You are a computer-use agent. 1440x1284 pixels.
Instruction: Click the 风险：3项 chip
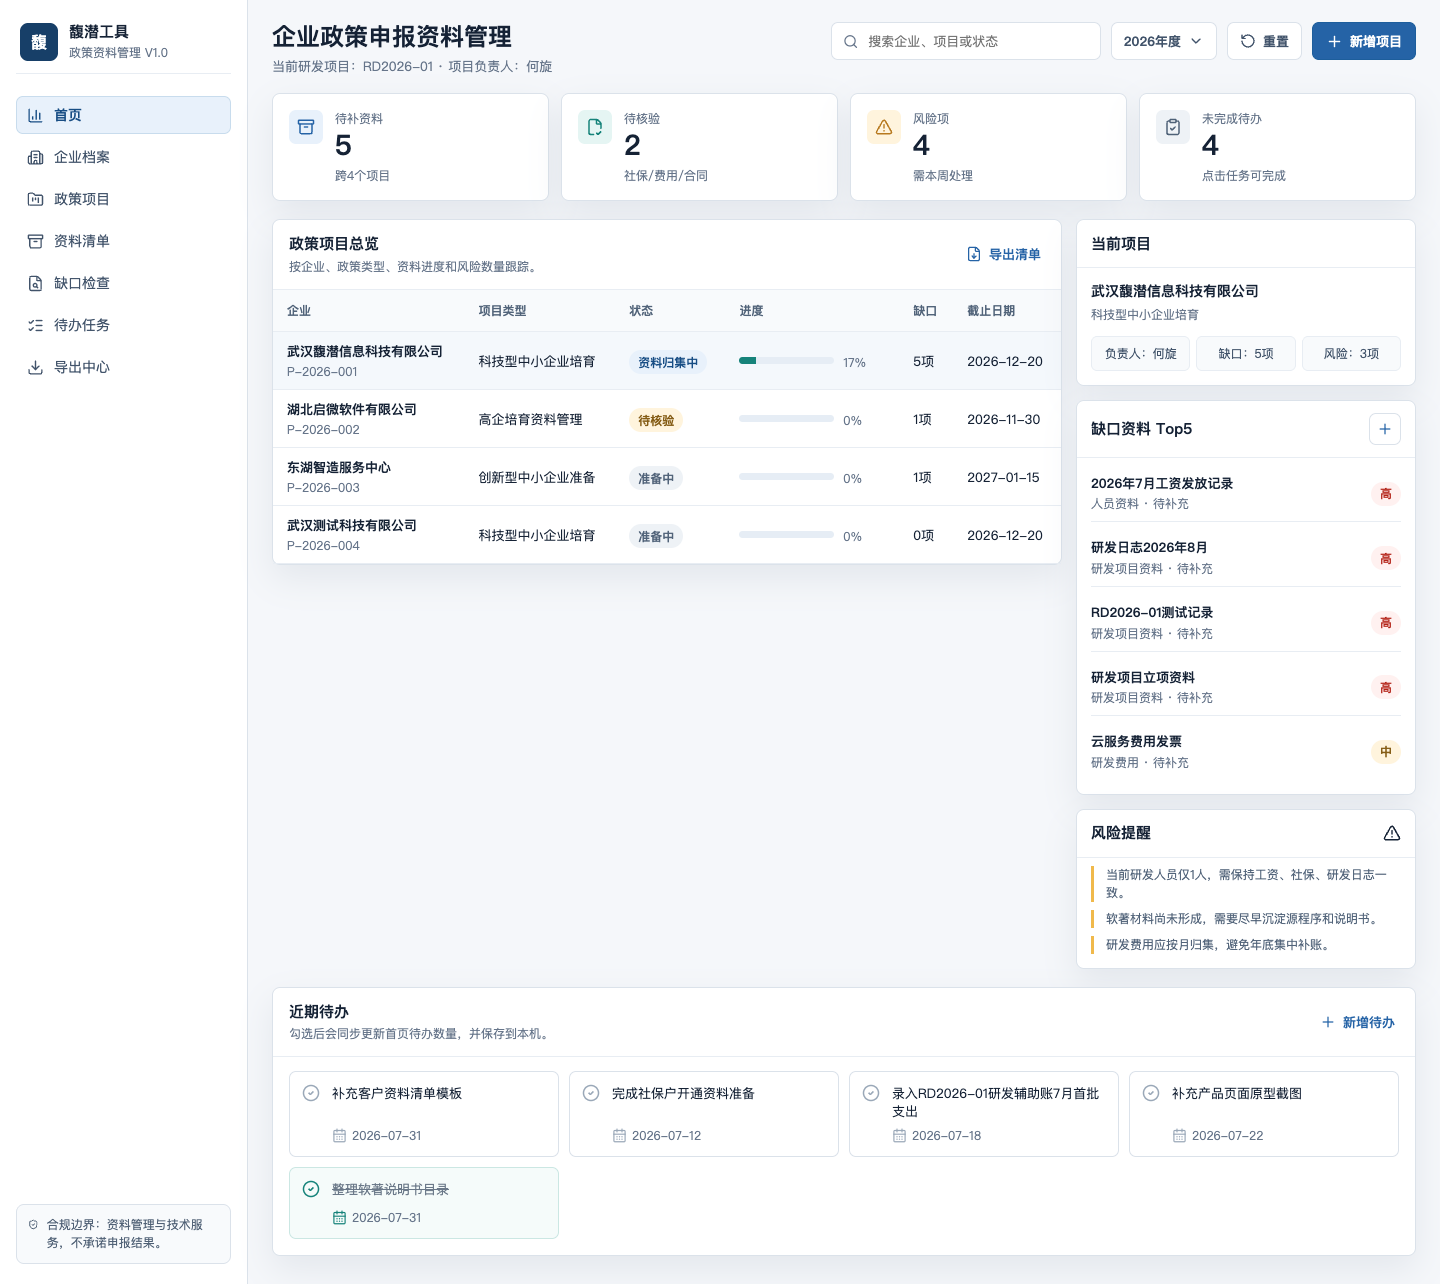(1351, 354)
